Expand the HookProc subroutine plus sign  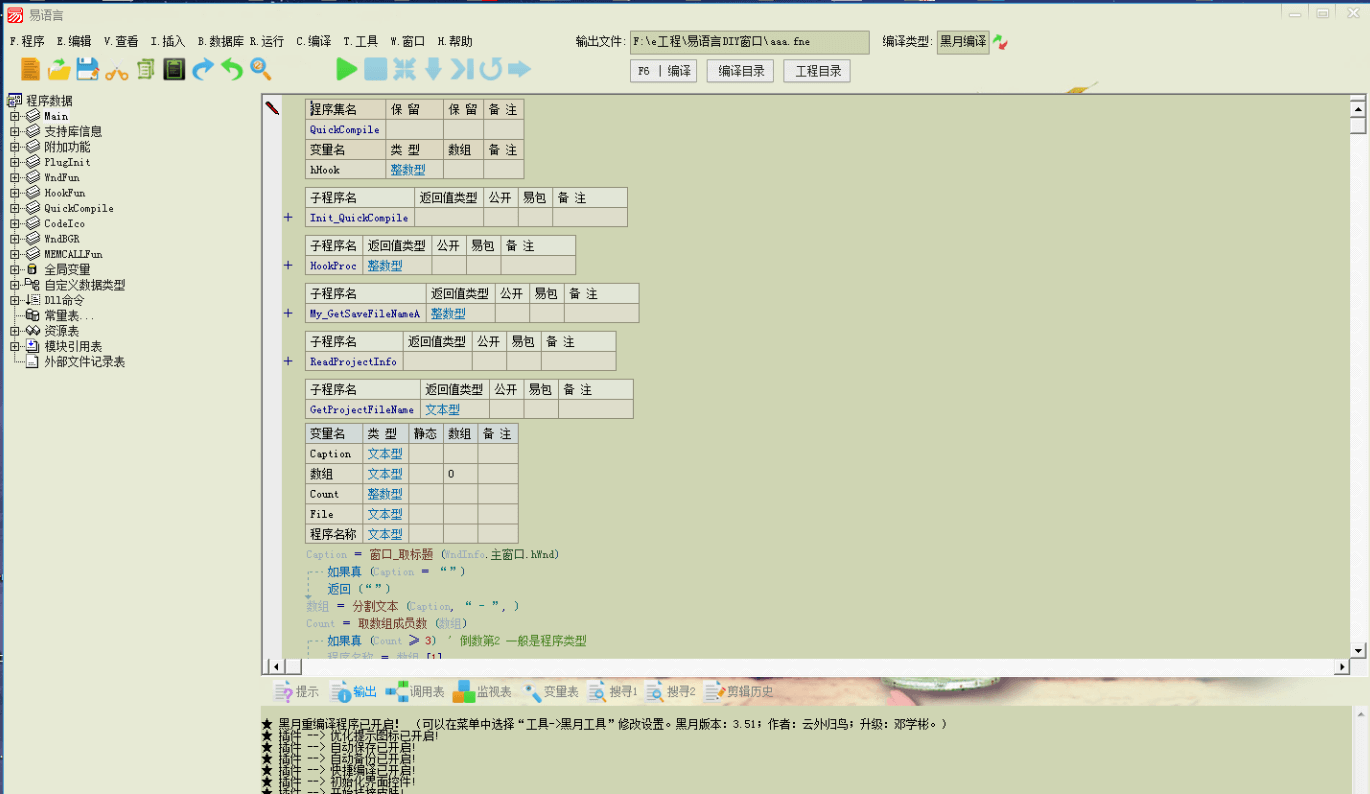[x=289, y=266]
